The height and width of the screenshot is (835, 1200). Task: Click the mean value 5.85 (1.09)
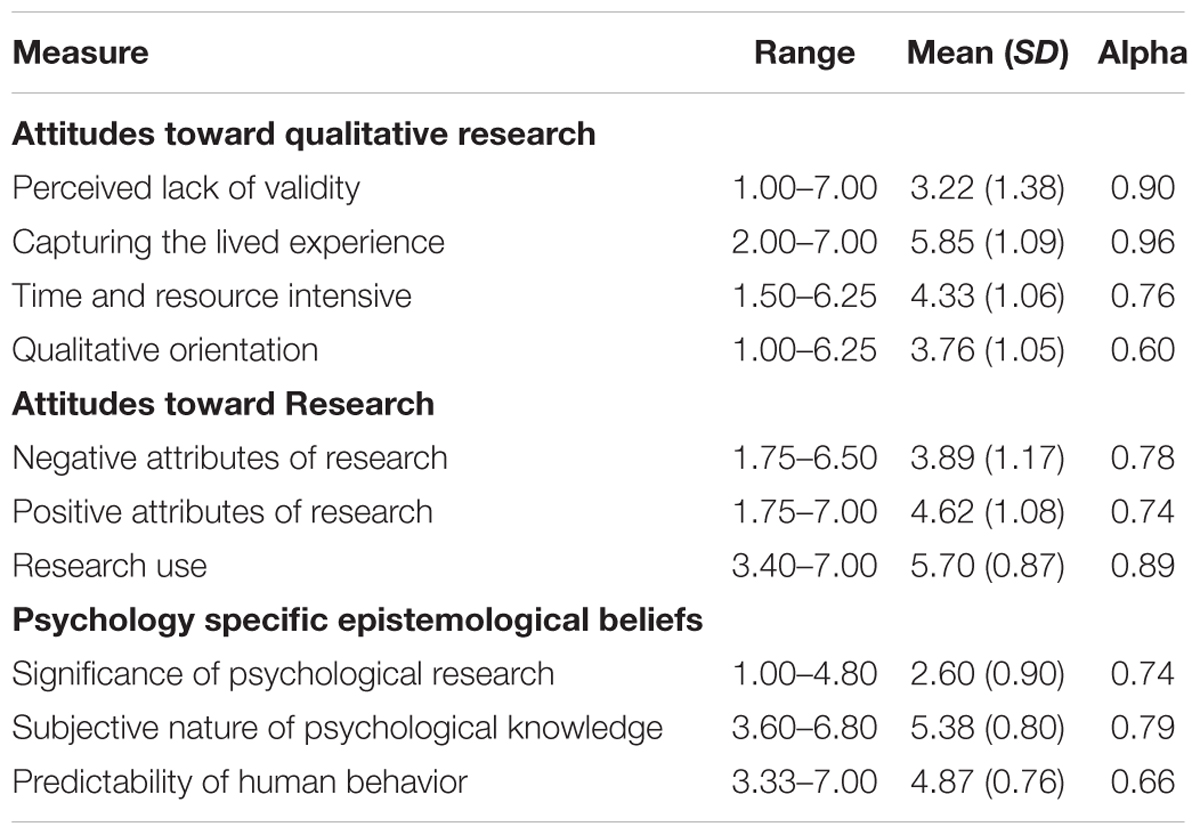point(988,241)
